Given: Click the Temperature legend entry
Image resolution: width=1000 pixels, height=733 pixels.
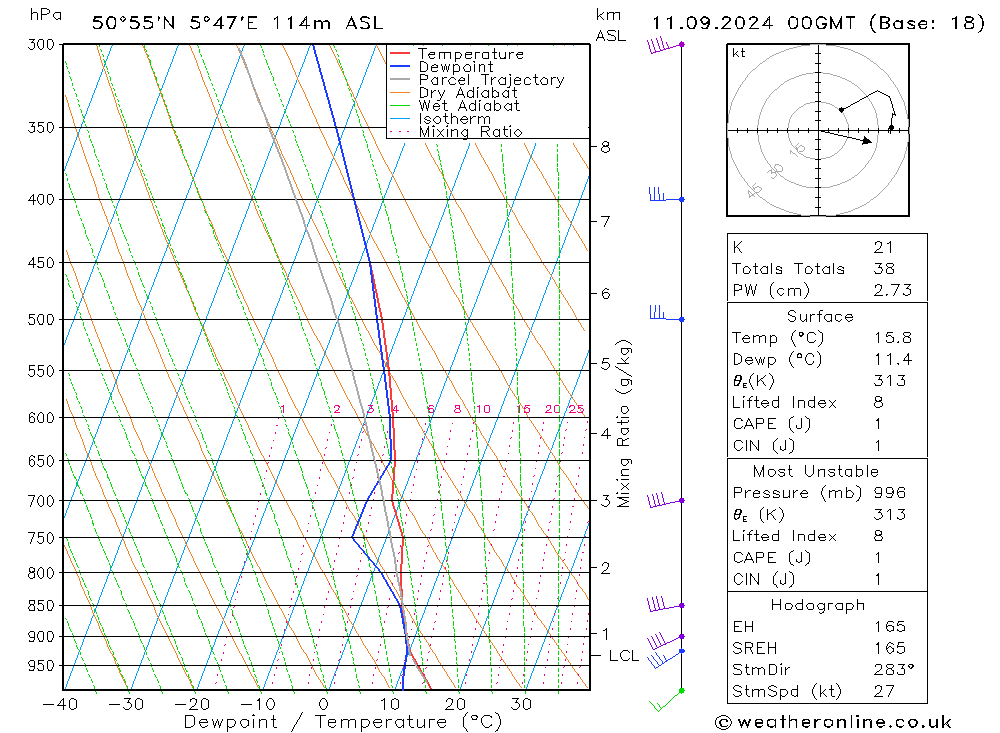Looking at the screenshot, I should [x=471, y=54].
